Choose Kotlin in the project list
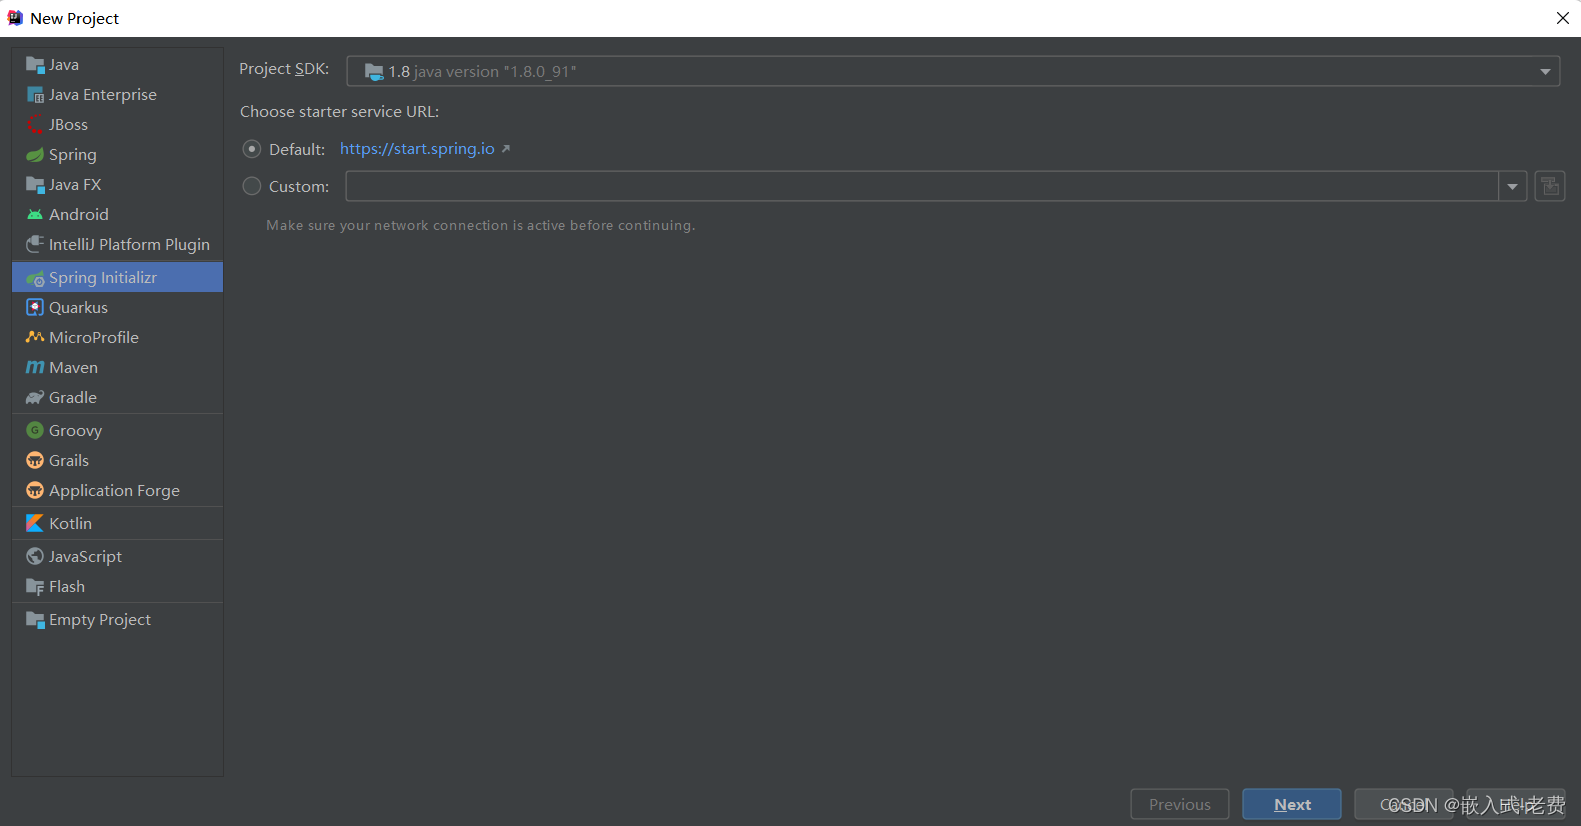 tap(117, 524)
